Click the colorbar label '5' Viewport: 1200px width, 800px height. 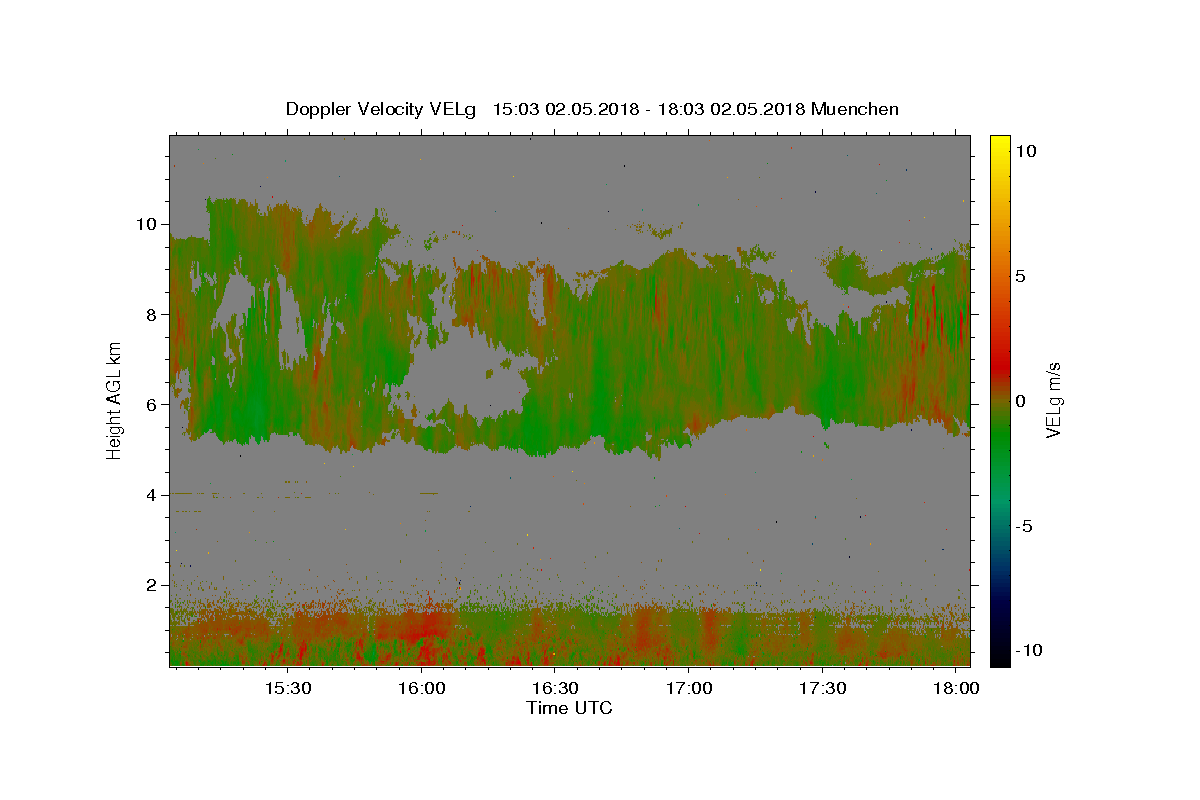[x=1023, y=276]
